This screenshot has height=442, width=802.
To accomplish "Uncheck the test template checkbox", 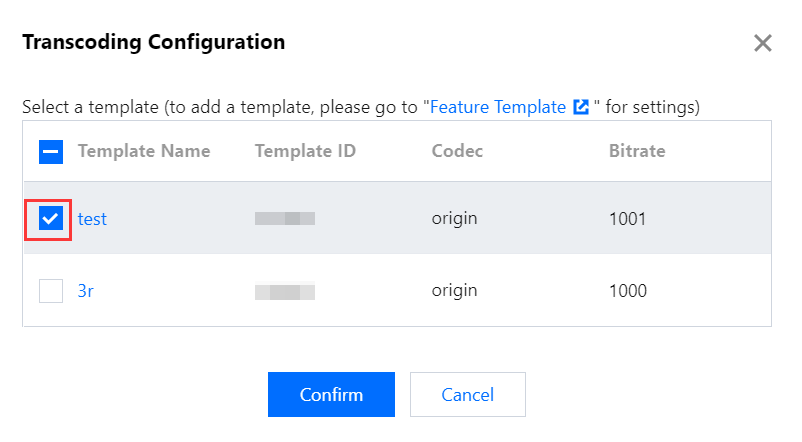I will 50,219.
